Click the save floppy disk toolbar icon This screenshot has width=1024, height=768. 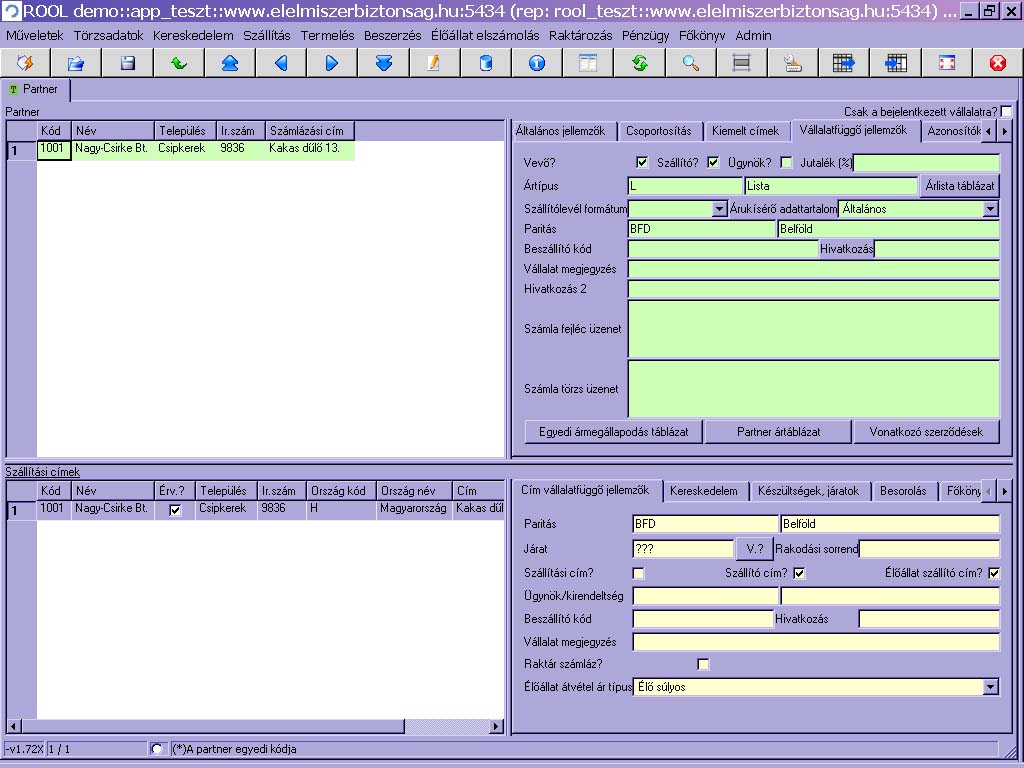point(128,63)
